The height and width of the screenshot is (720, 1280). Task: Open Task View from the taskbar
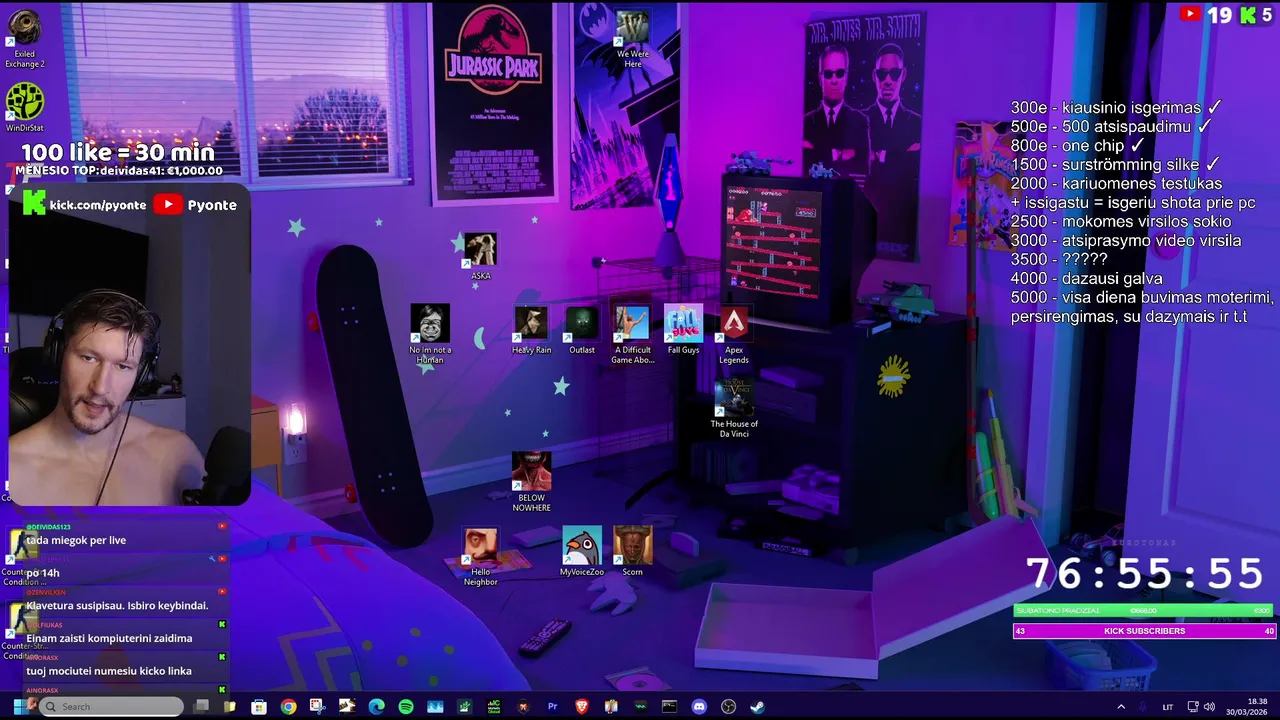[201, 707]
